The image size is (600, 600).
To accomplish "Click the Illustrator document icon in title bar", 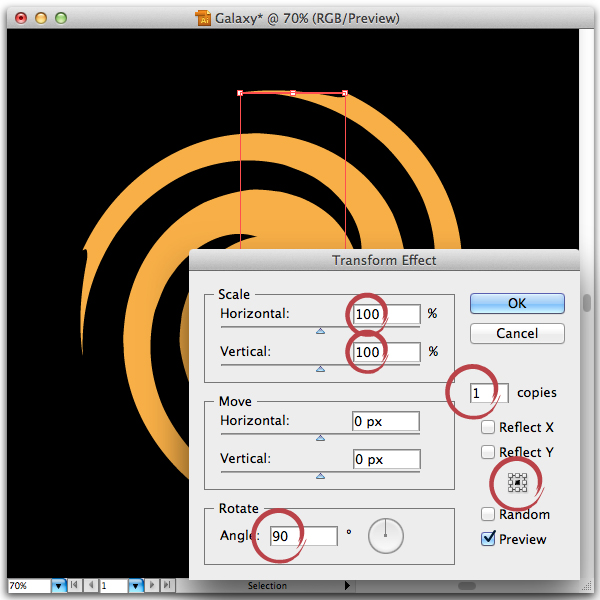I will [203, 18].
